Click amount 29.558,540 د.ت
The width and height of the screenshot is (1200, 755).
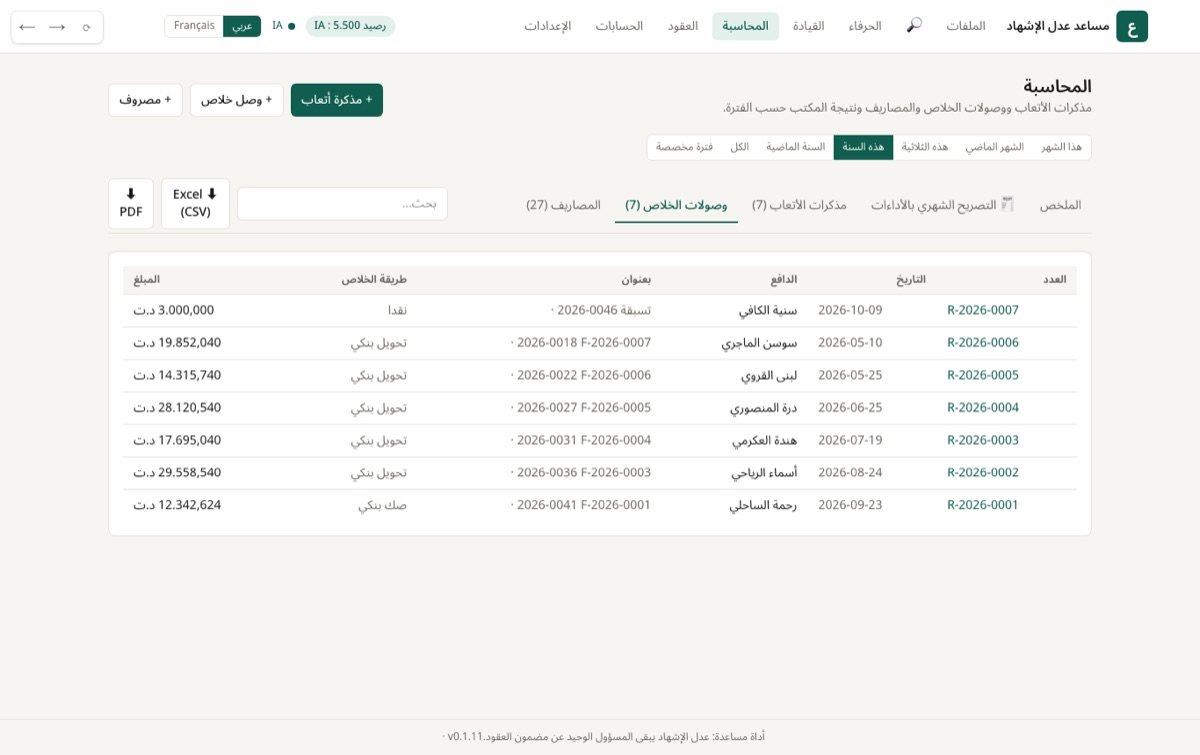(x=177, y=472)
